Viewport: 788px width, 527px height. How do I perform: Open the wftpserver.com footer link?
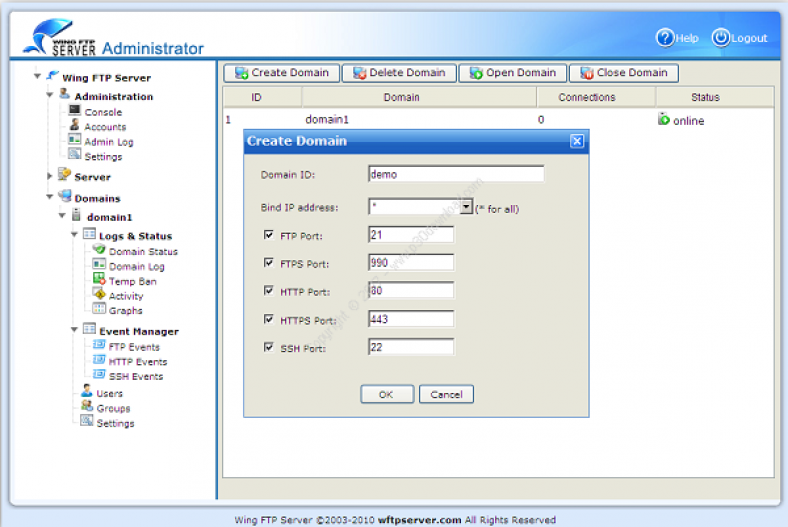click(x=420, y=520)
